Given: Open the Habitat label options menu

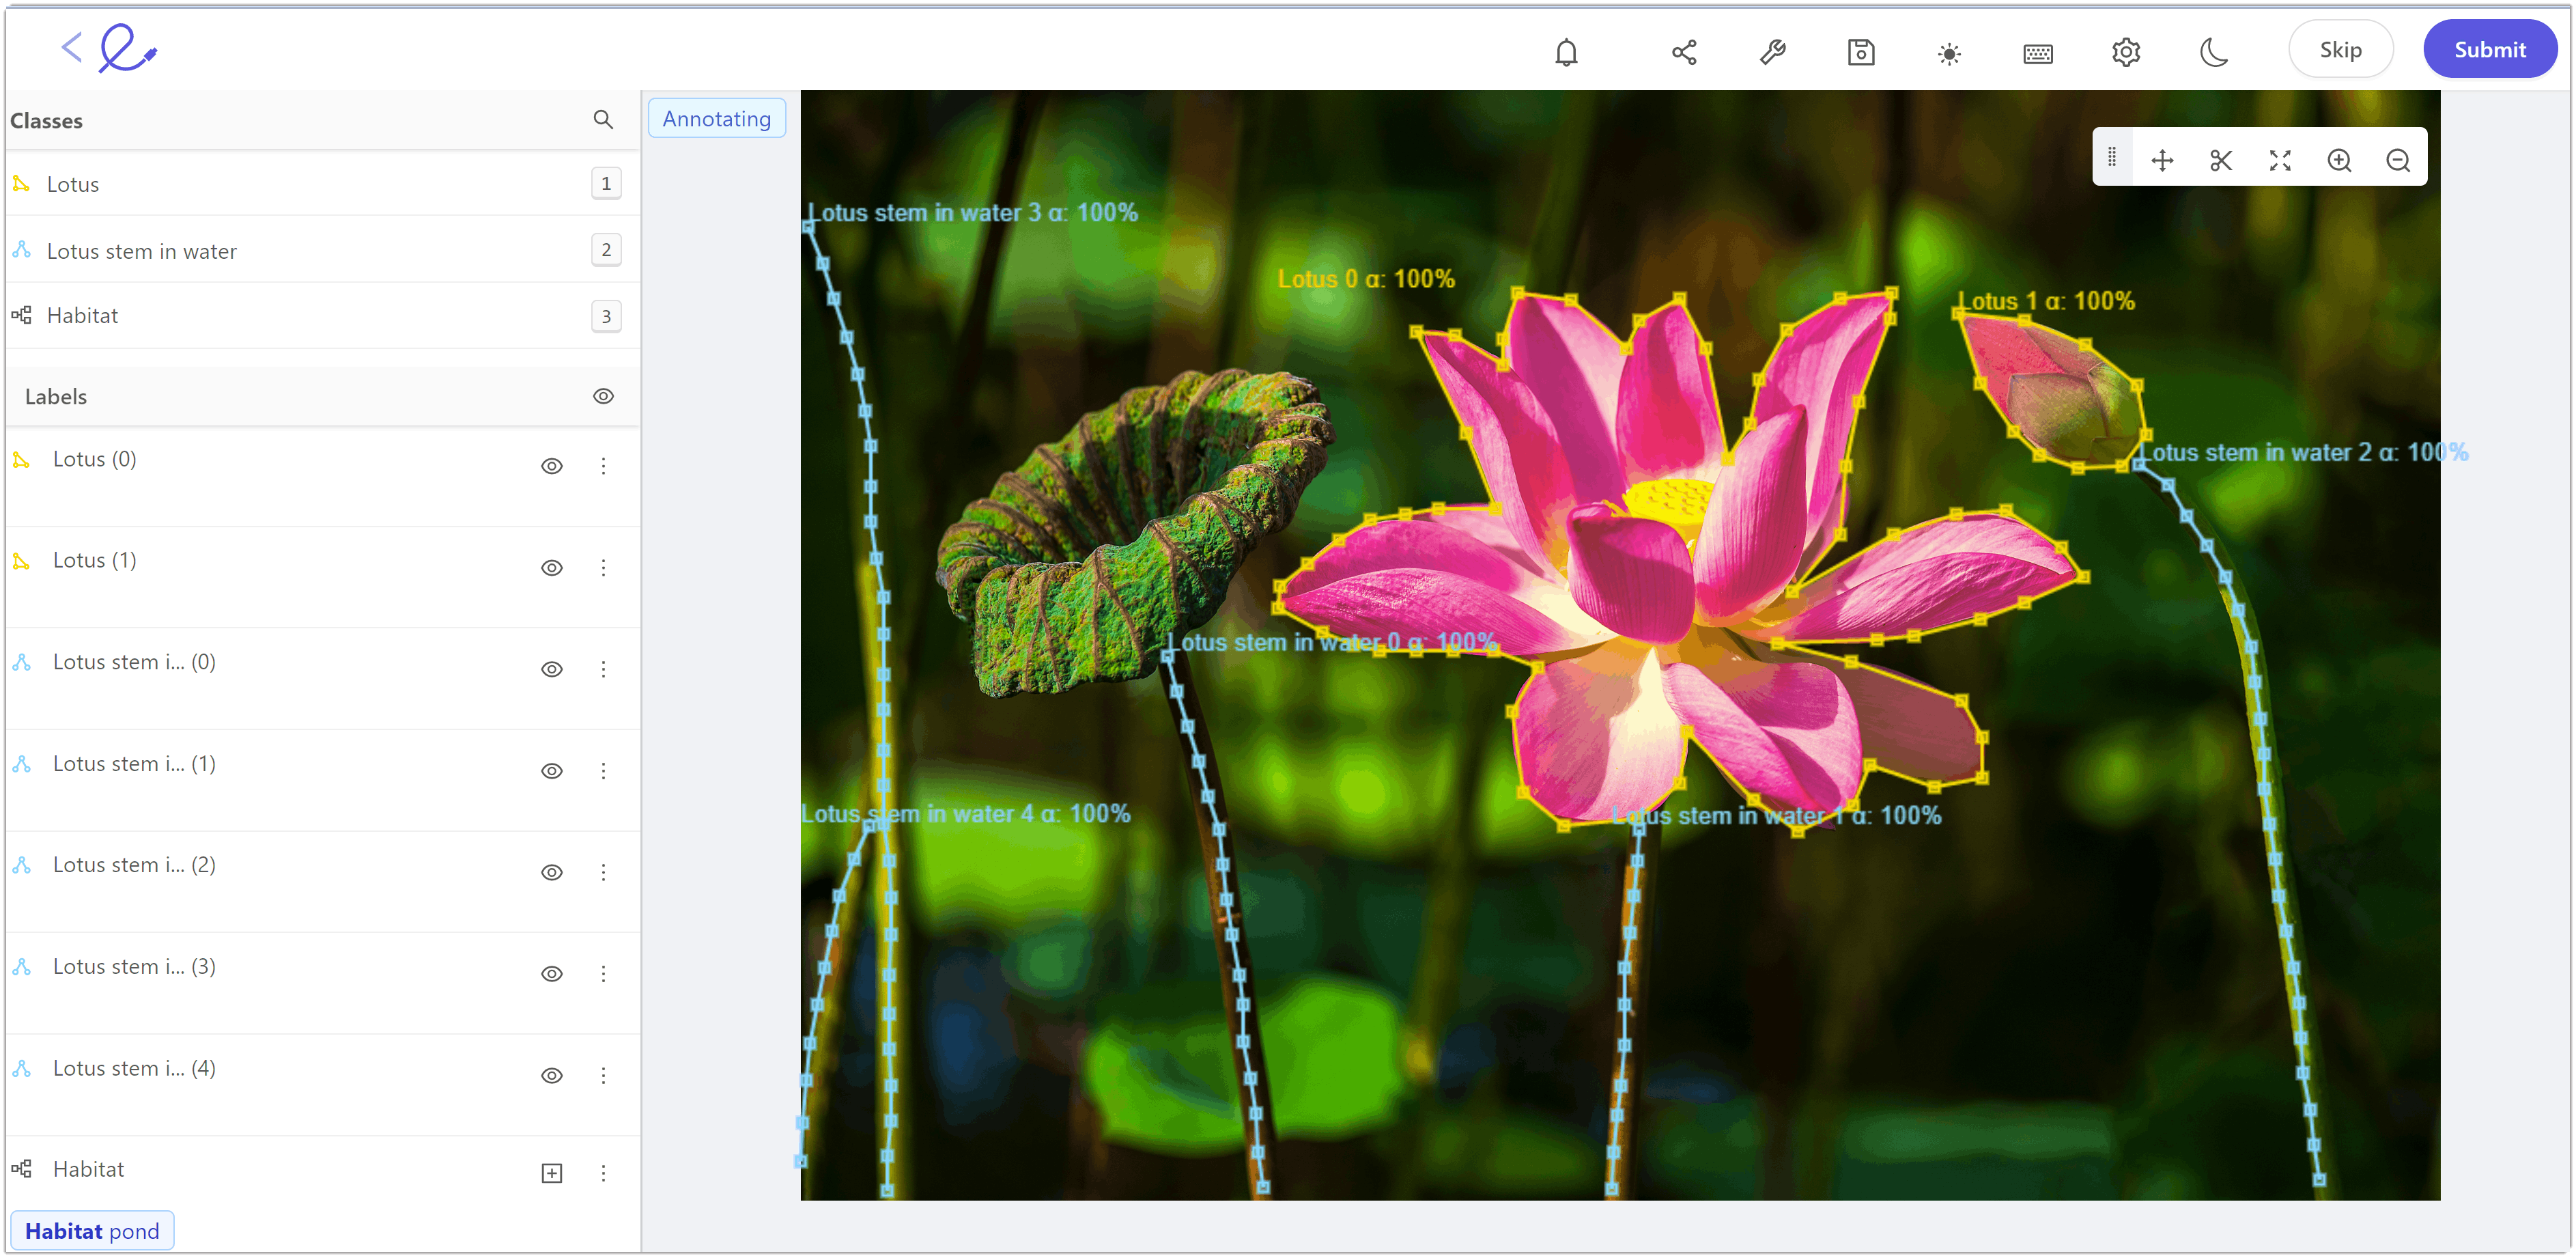Looking at the screenshot, I should [x=604, y=1172].
